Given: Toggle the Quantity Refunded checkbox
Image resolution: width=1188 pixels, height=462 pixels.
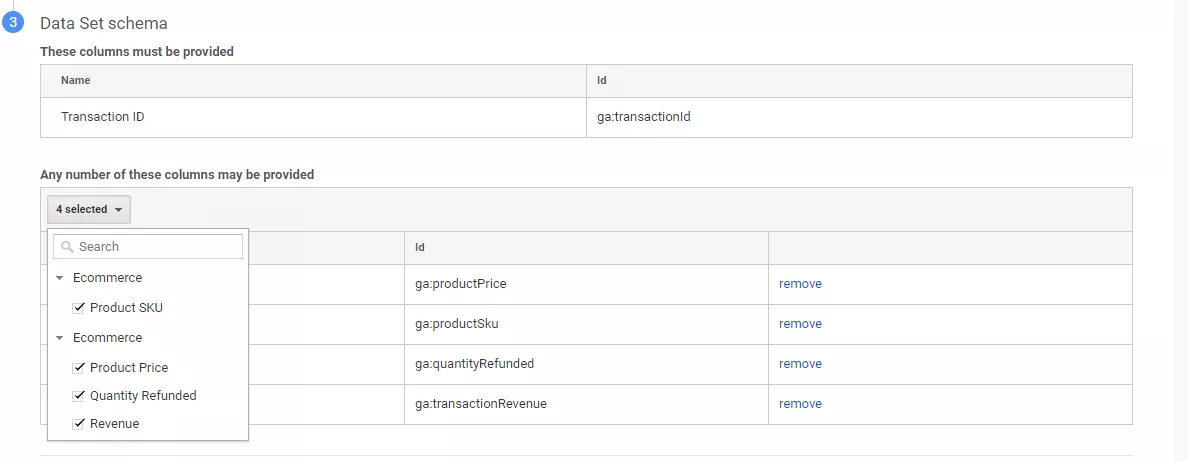Looking at the screenshot, I should (x=77, y=395).
